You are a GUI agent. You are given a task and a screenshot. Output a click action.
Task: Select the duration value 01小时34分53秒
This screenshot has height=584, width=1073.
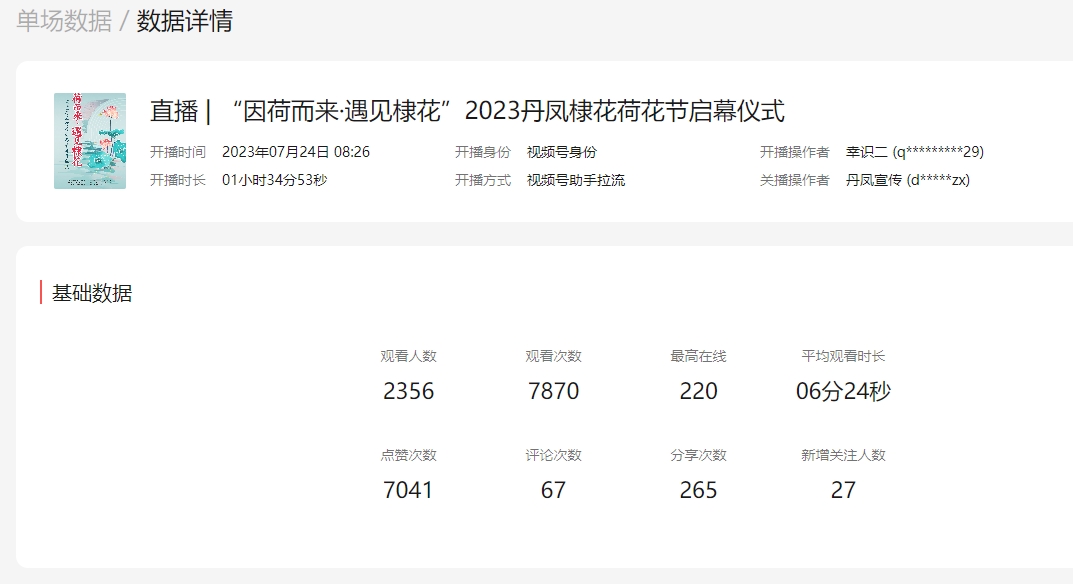(274, 180)
